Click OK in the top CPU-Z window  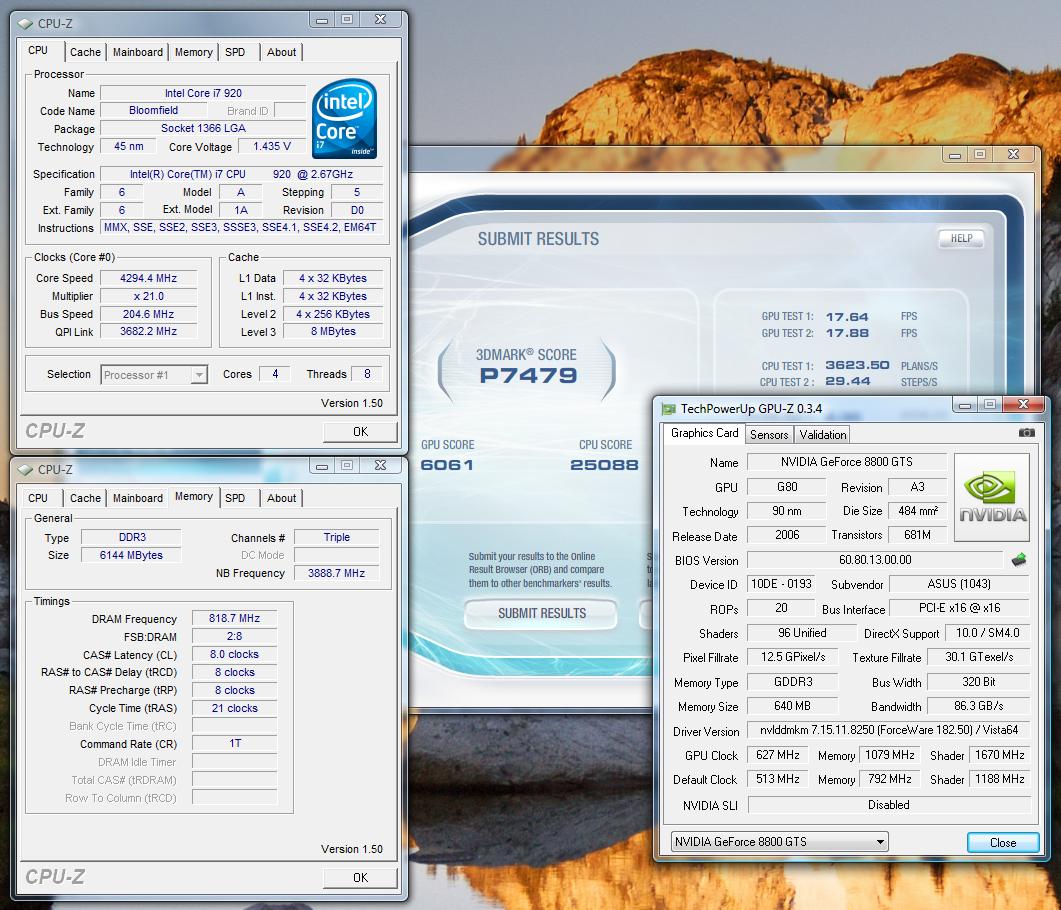(x=360, y=432)
